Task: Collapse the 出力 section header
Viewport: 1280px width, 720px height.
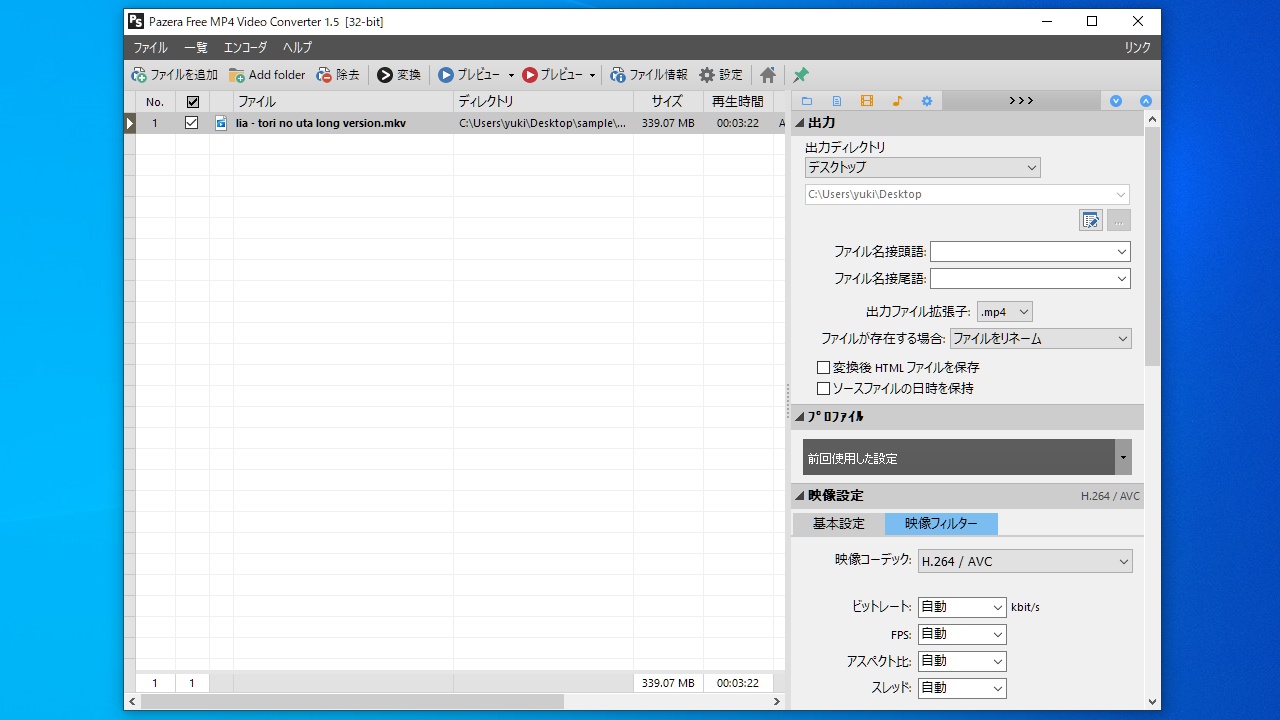Action: point(967,123)
